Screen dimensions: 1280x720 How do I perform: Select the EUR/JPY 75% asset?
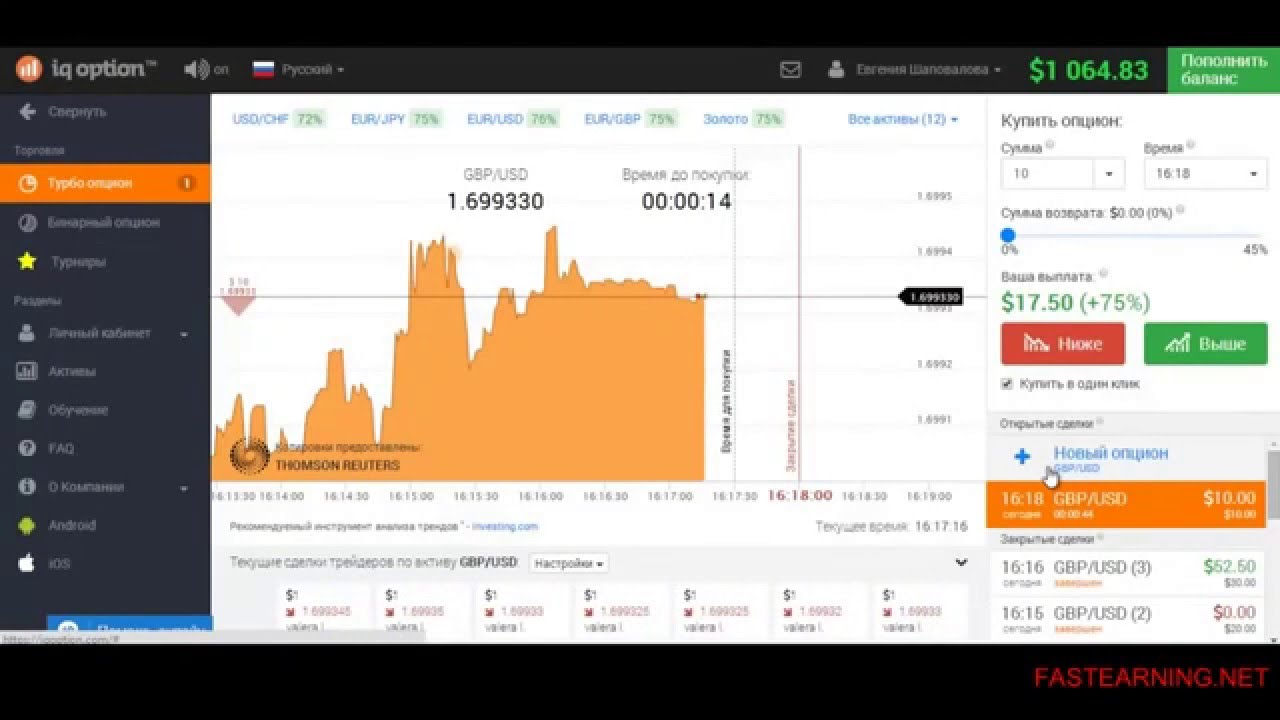coord(396,119)
